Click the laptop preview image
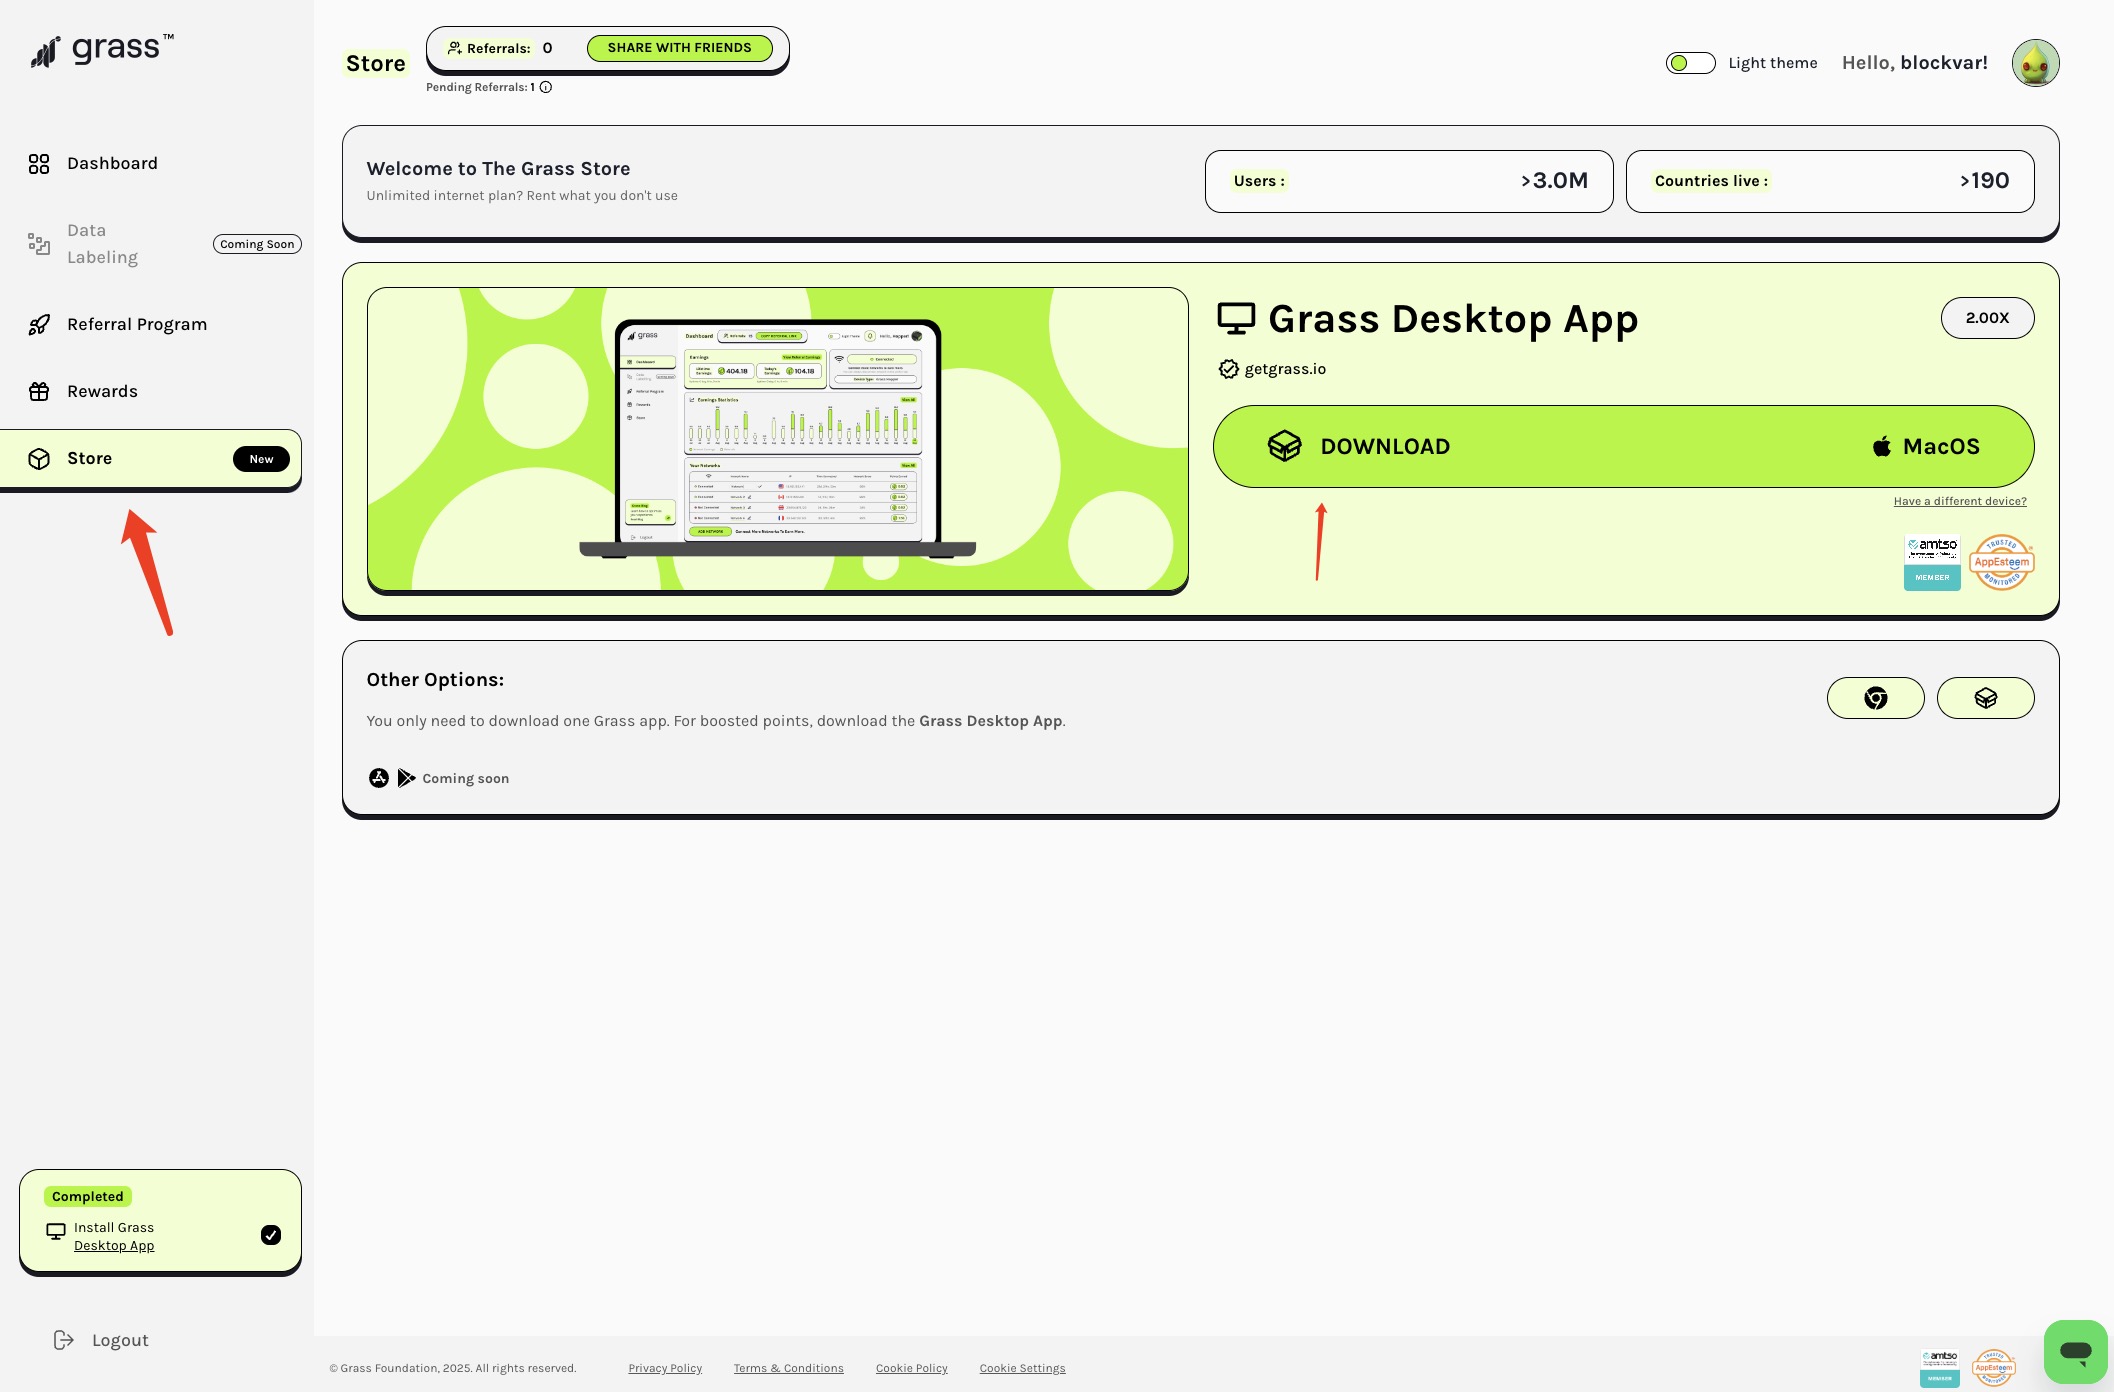The image size is (2114, 1392). point(777,440)
